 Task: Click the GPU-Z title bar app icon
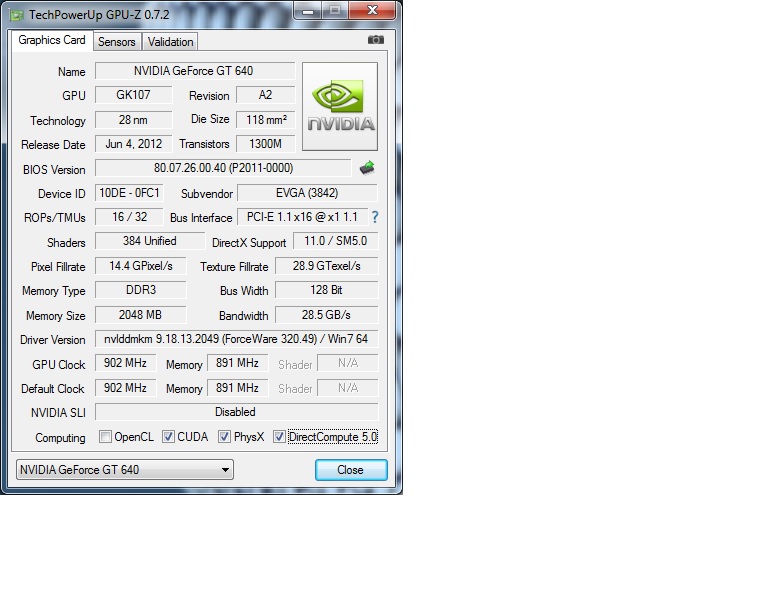(16, 15)
